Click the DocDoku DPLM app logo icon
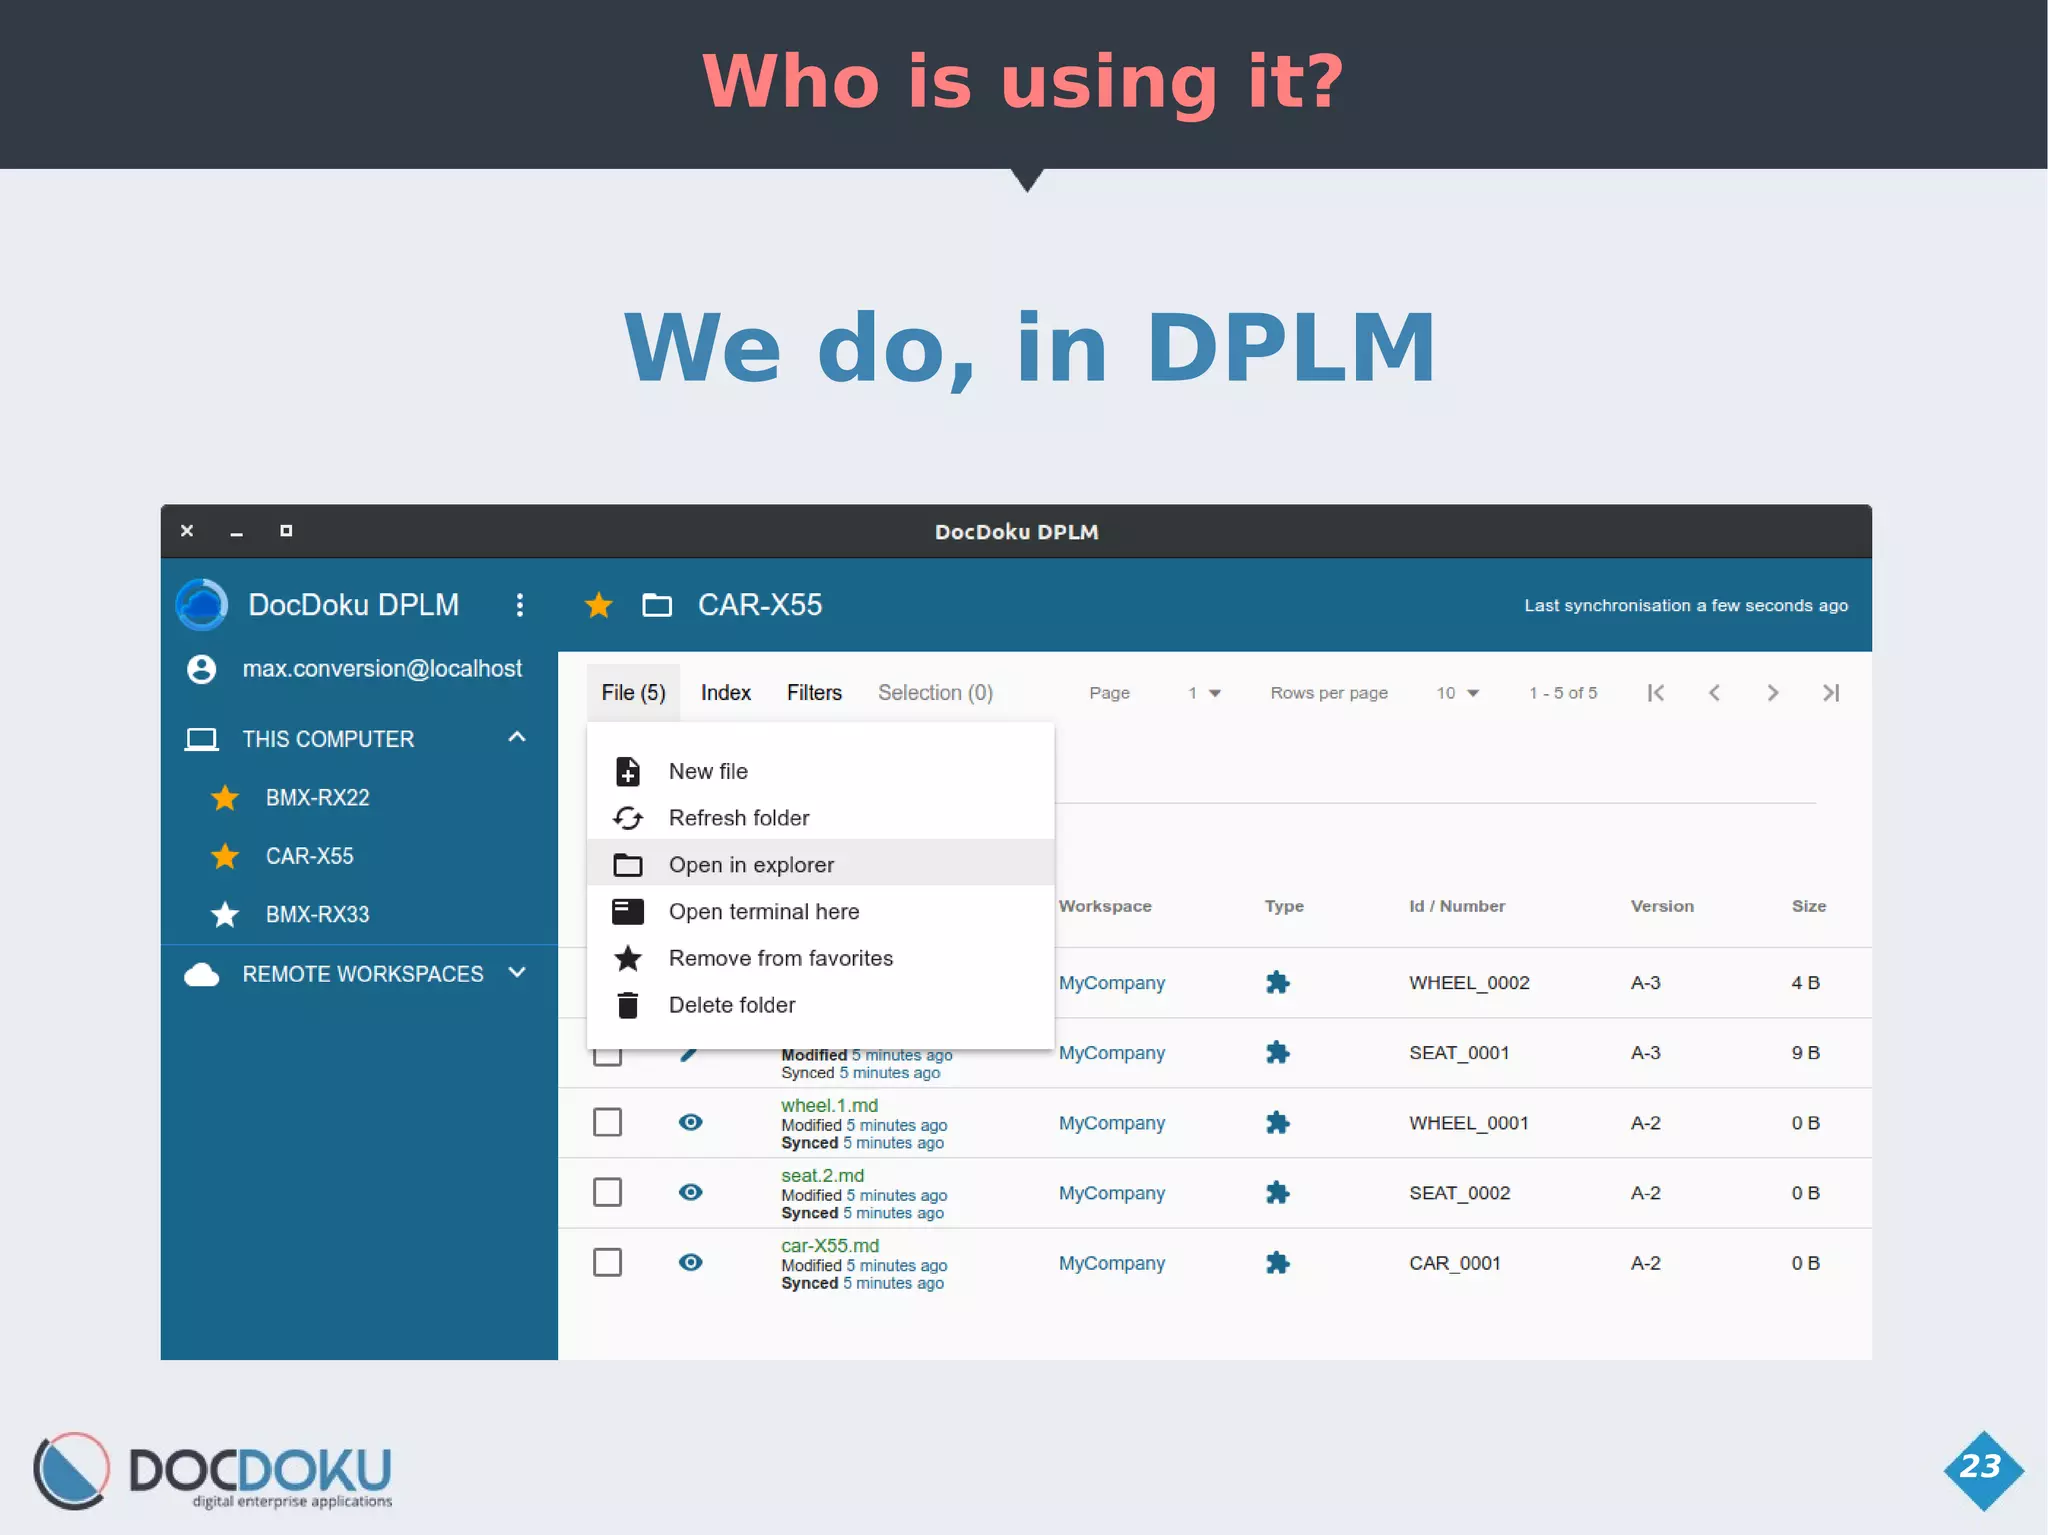Screen dimensions: 2048x1535 (x=202, y=605)
